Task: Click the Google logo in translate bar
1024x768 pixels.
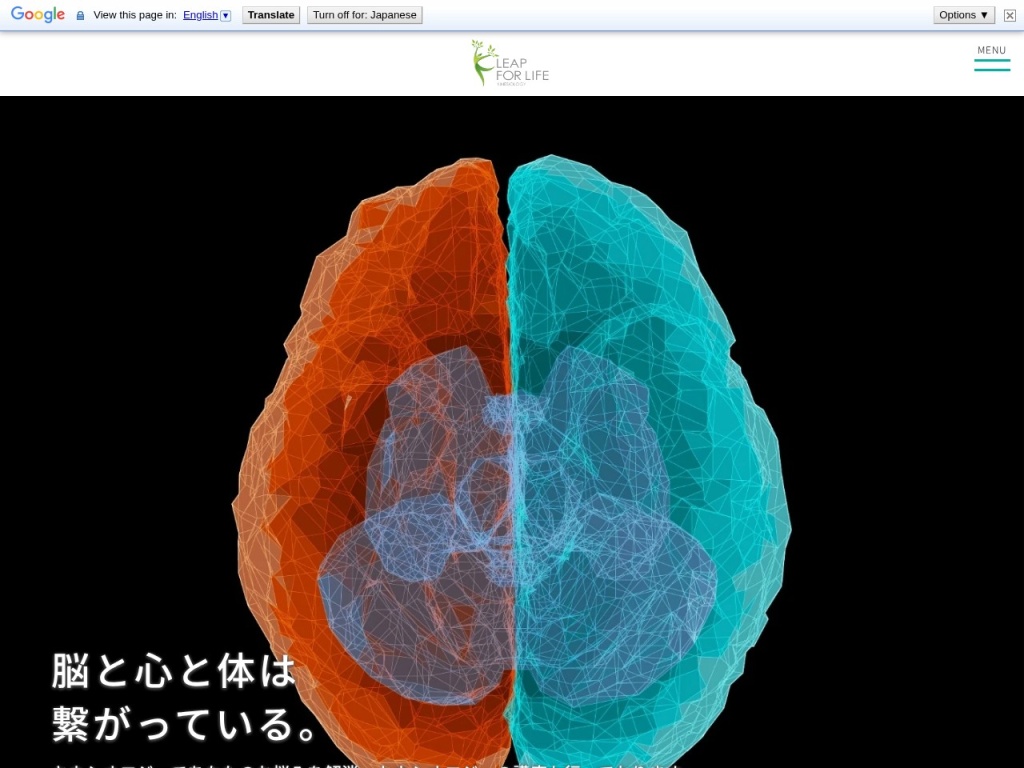Action: [38, 15]
